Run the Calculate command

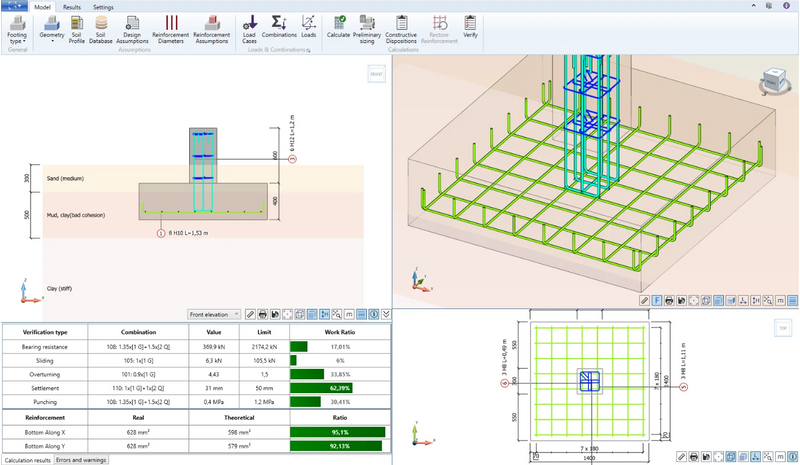coord(338,27)
